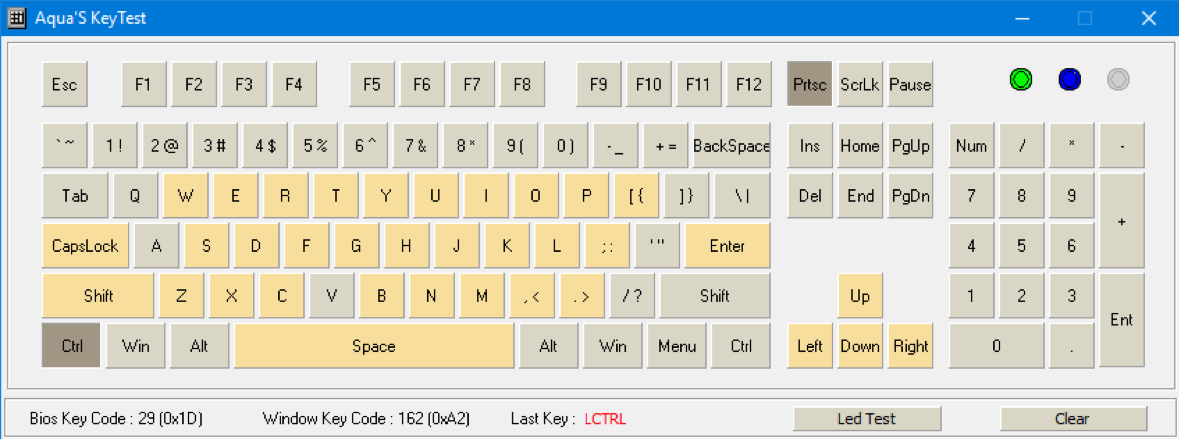This screenshot has width=1179, height=439.
Task: Click the CapsLock key
Action: (x=86, y=246)
